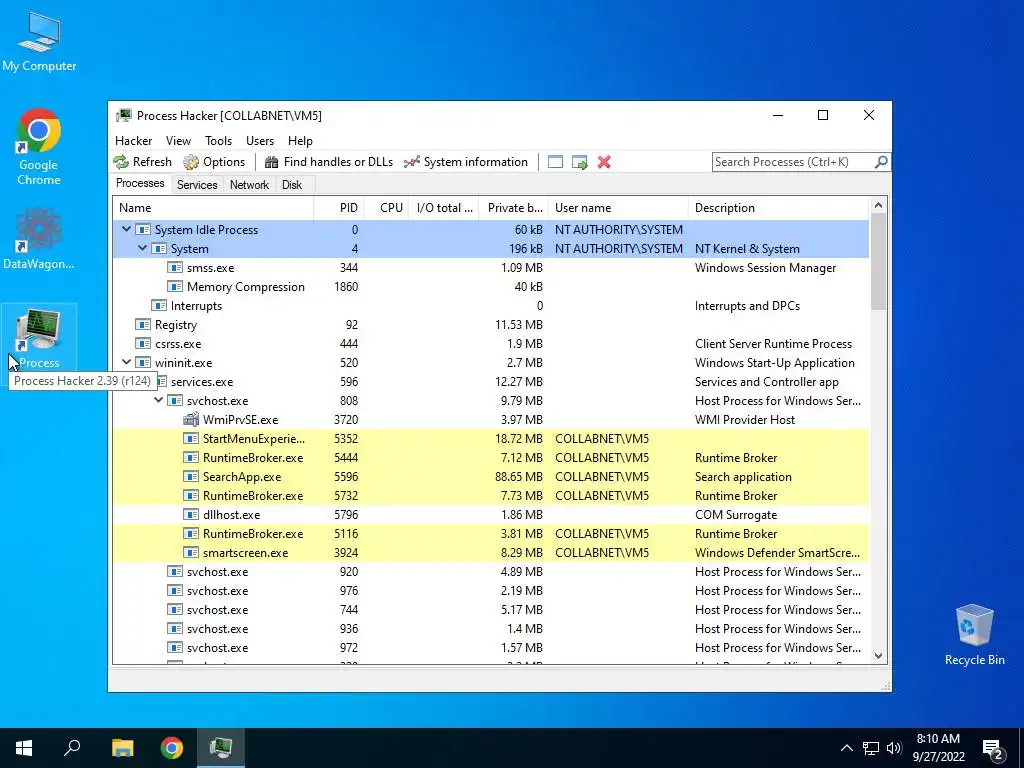
Task: Click the Search Processes input field
Action: pyautogui.click(x=792, y=161)
